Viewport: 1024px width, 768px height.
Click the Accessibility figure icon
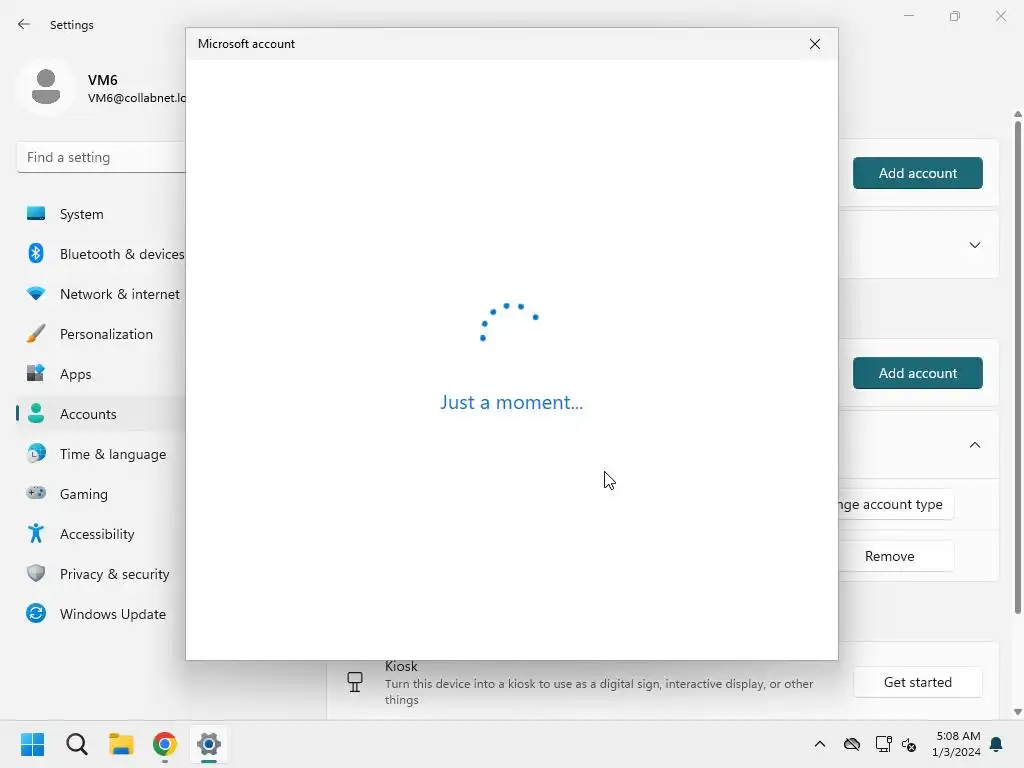tap(36, 533)
